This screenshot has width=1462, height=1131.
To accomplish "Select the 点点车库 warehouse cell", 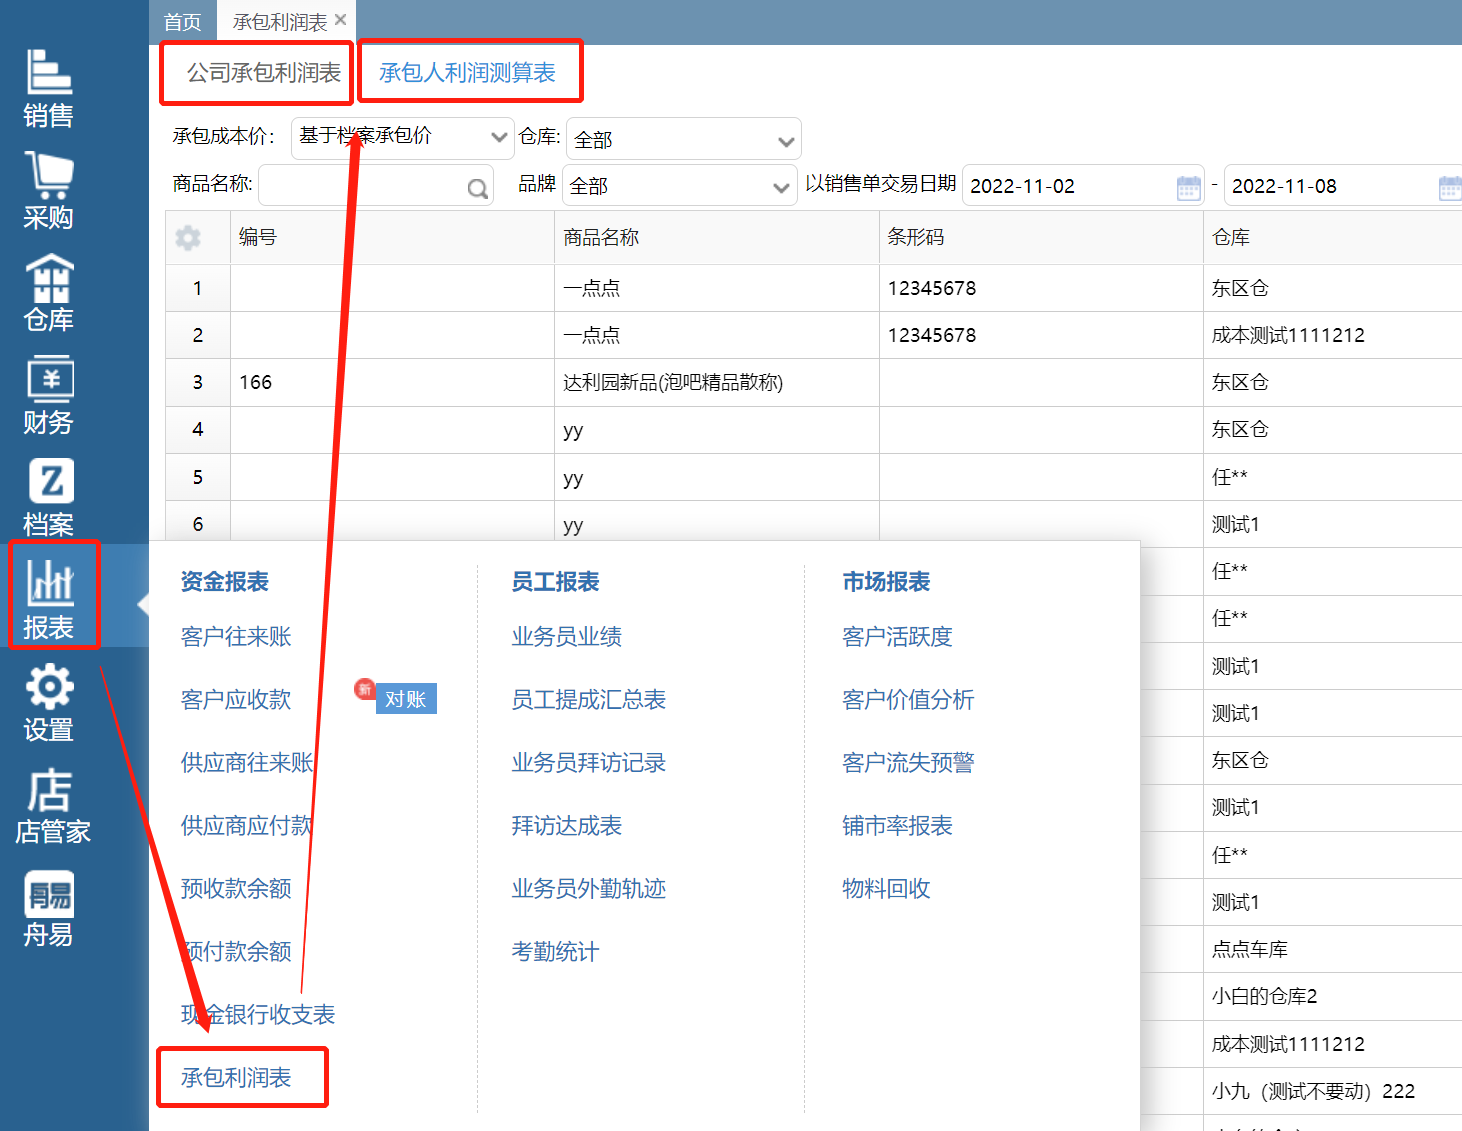I will [x=1333, y=950].
